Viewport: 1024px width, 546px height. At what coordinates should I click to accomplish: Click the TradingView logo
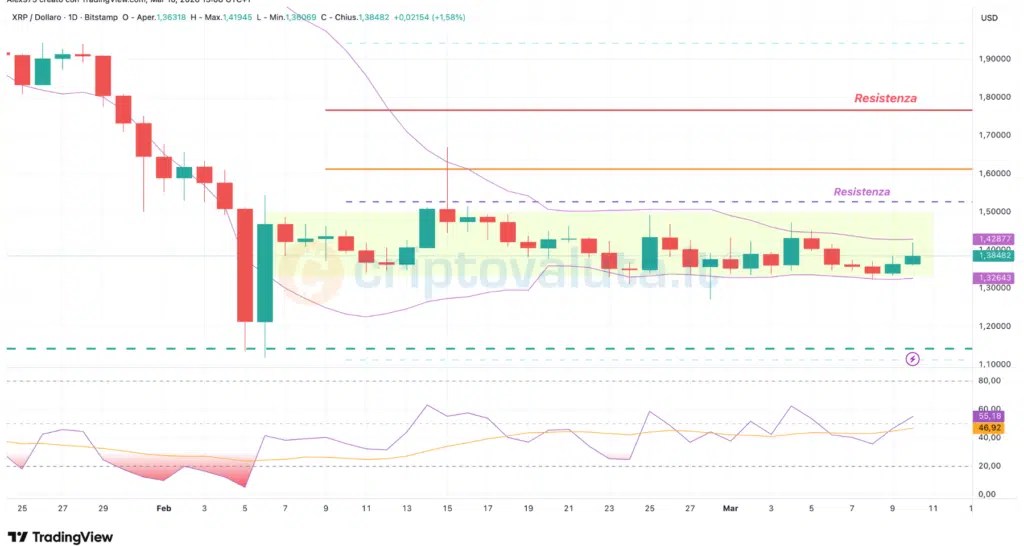pyautogui.click(x=60, y=537)
